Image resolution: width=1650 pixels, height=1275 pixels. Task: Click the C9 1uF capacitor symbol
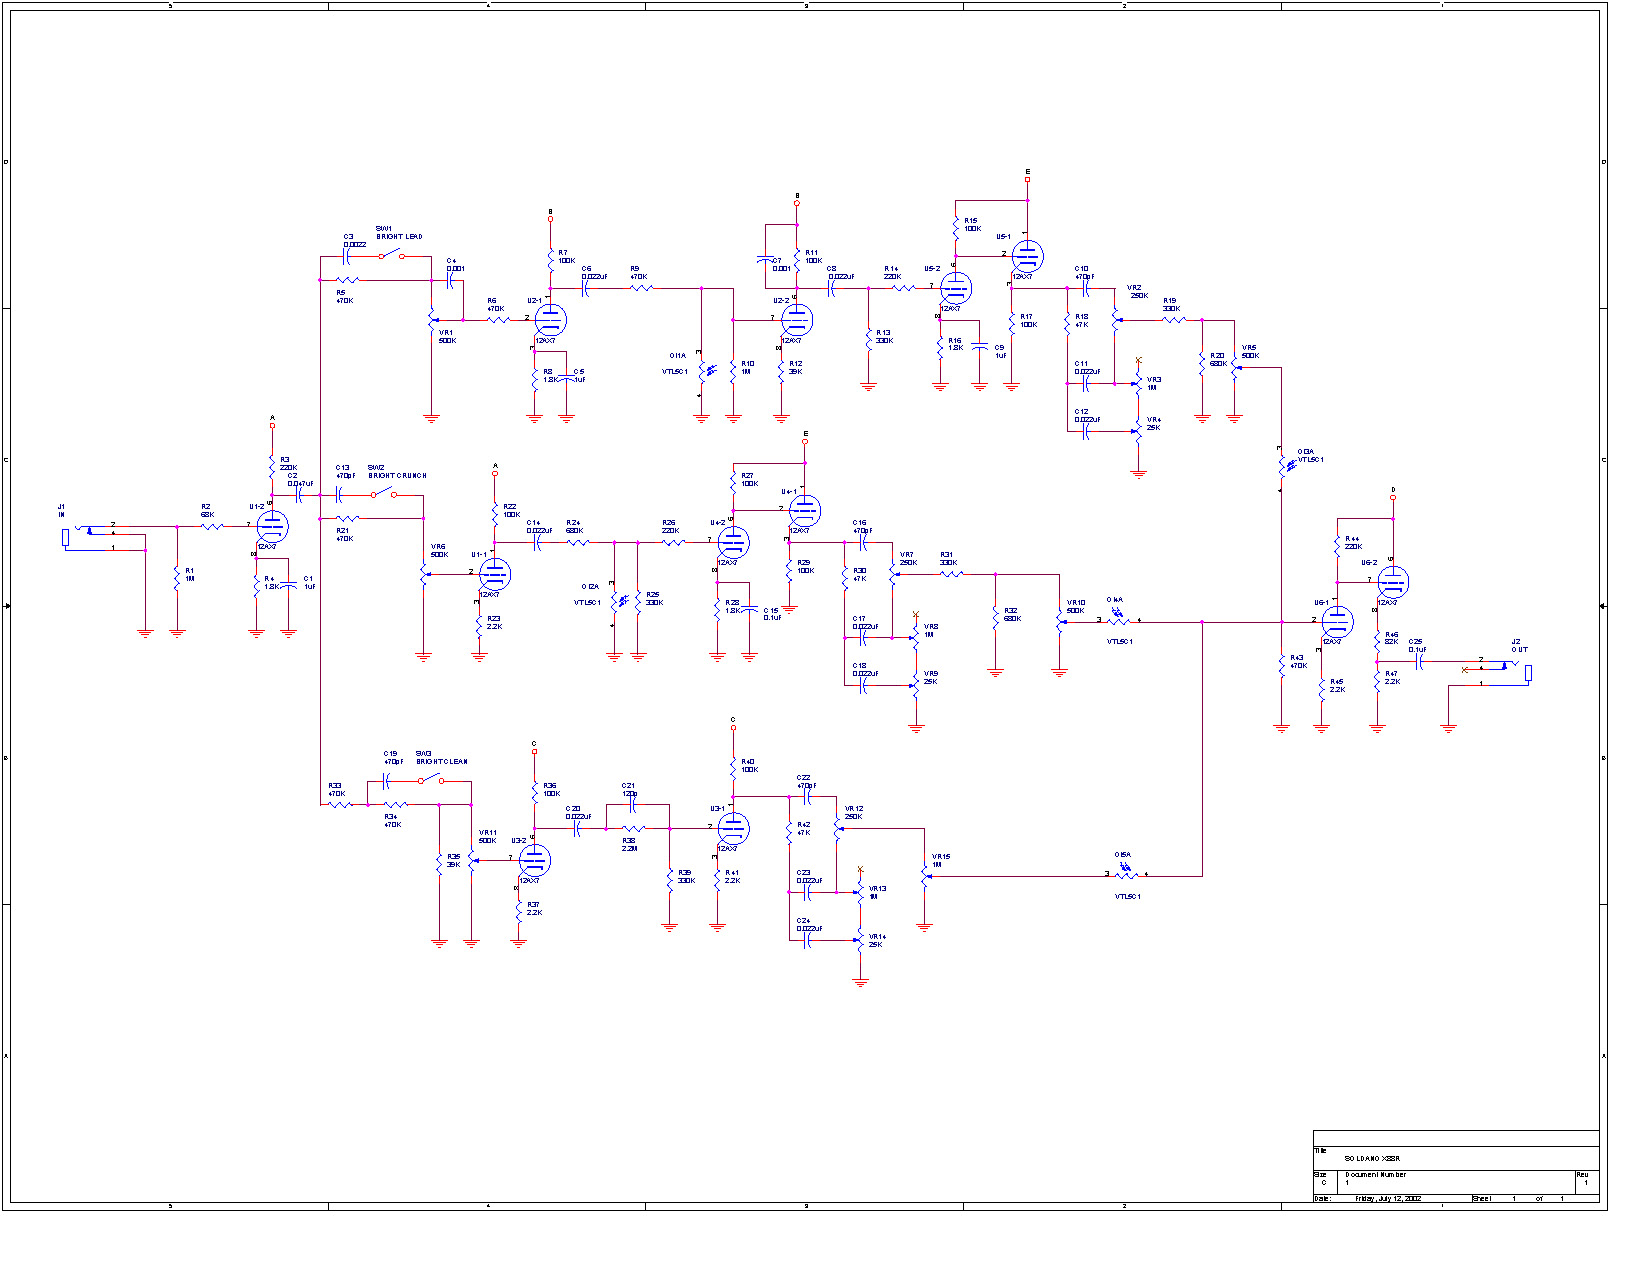click(x=980, y=348)
